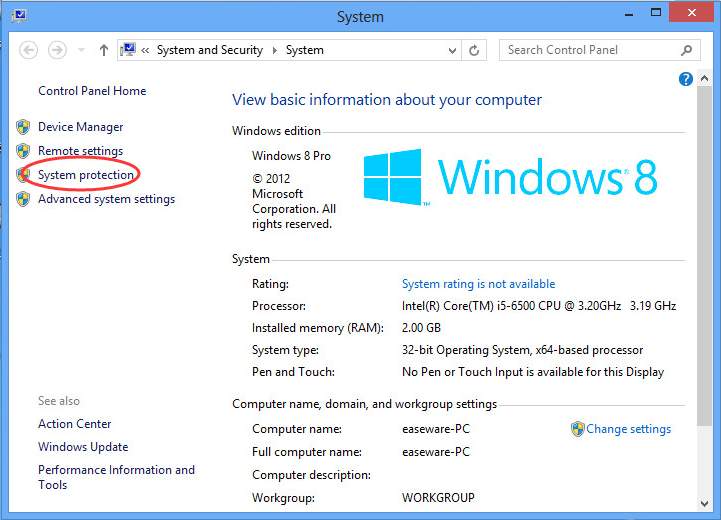This screenshot has height=520, width=721.
Task: Open Control Panel Home
Action: click(92, 91)
